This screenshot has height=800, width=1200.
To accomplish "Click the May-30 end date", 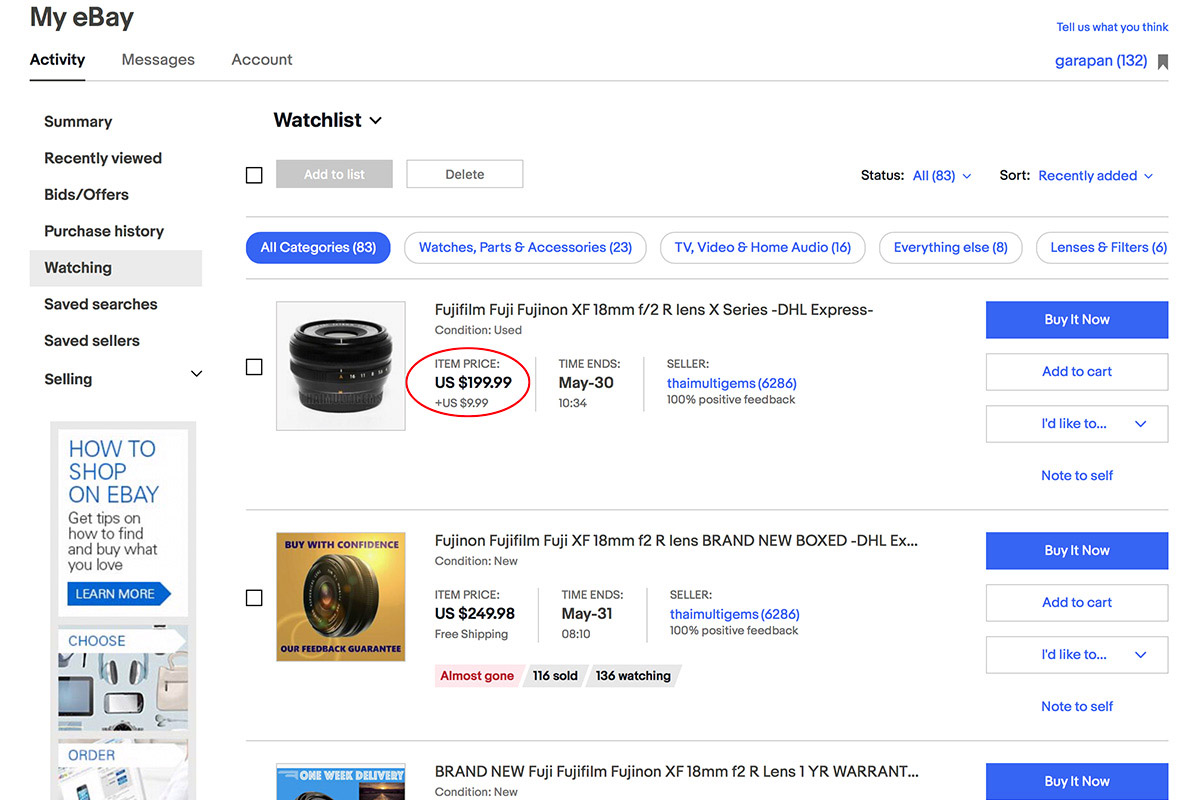I will click(x=586, y=383).
